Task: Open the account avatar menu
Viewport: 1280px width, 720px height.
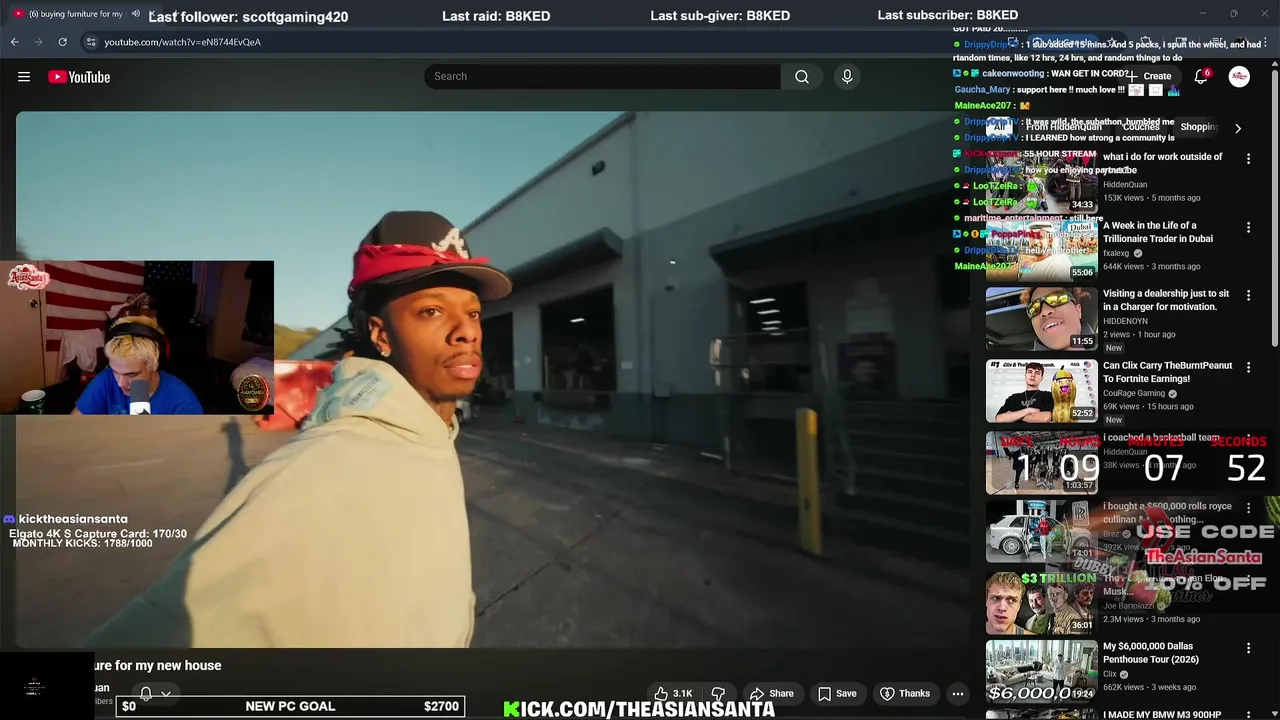Action: click(1239, 77)
